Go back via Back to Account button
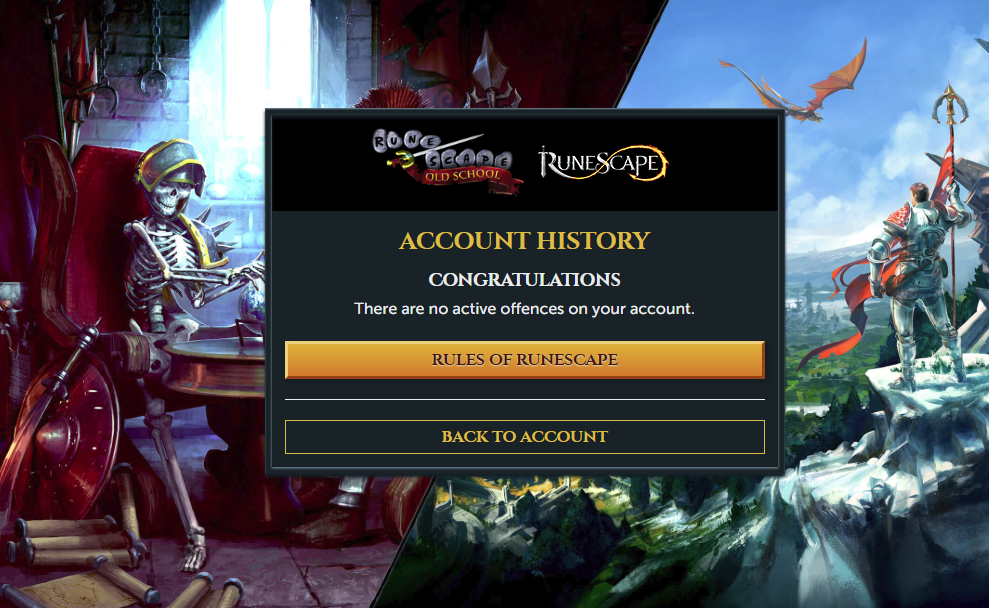Screen dimensions: 989x608 coord(524,436)
